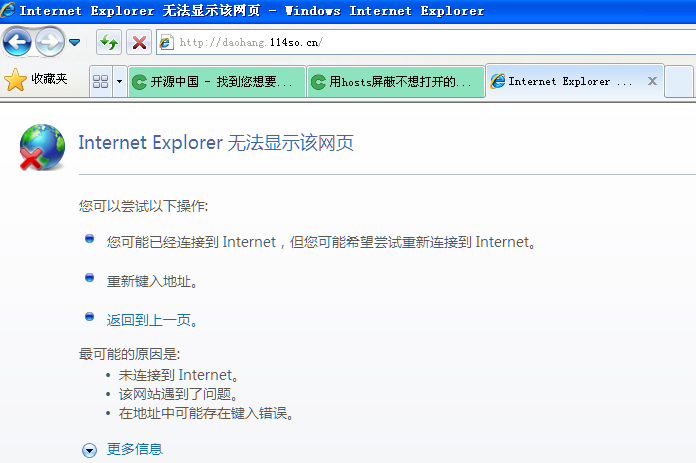The height and width of the screenshot is (463, 696).
Task: Switch to the 开源中国 tab
Action: [217, 82]
